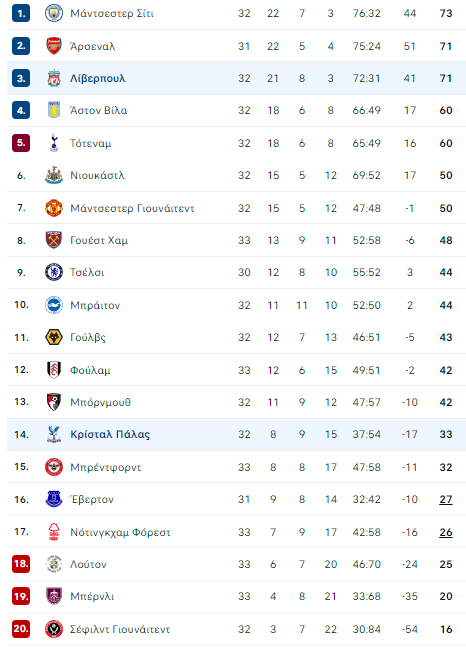The image size is (466, 651).
Task: Open the Κρίσταλ Πάλας team page
Action: click(110, 434)
